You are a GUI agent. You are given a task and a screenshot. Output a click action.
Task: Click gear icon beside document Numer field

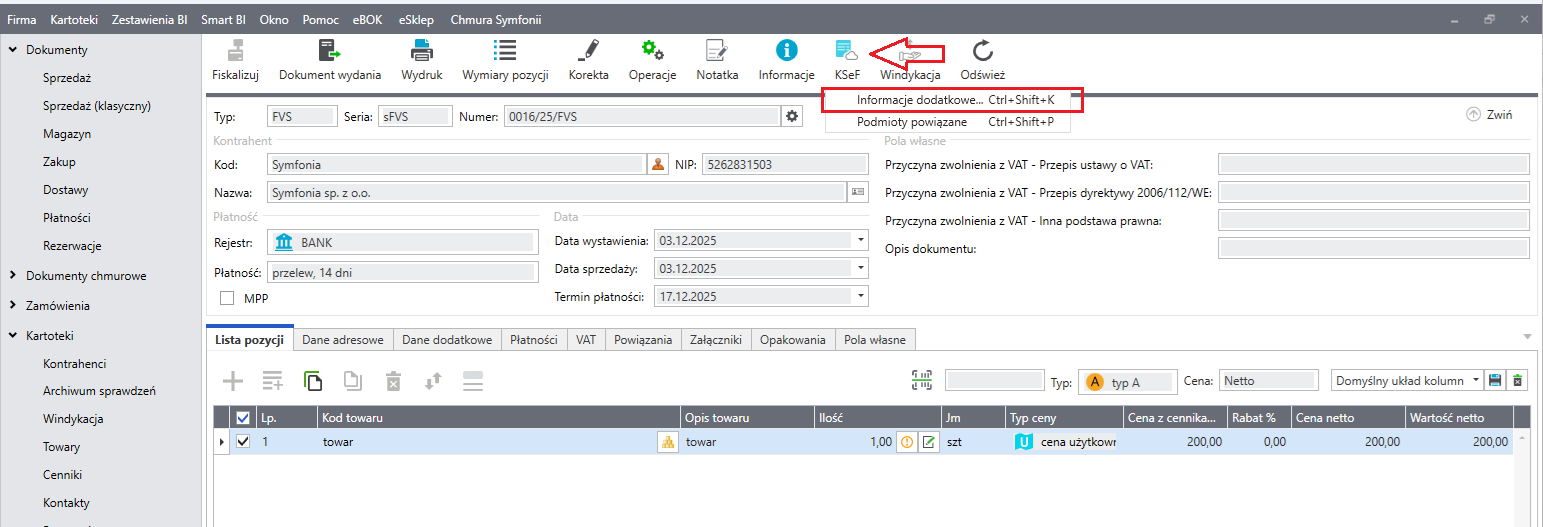coord(793,117)
